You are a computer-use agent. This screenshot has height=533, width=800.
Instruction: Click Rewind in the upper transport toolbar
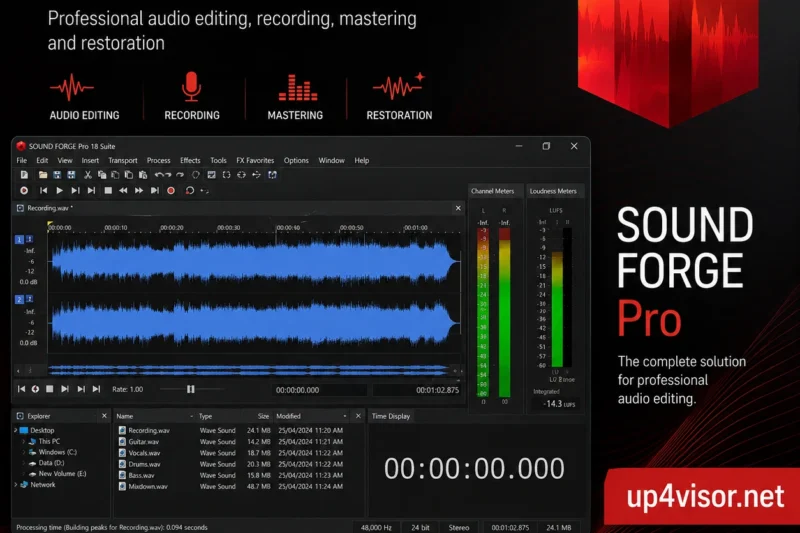(123, 190)
